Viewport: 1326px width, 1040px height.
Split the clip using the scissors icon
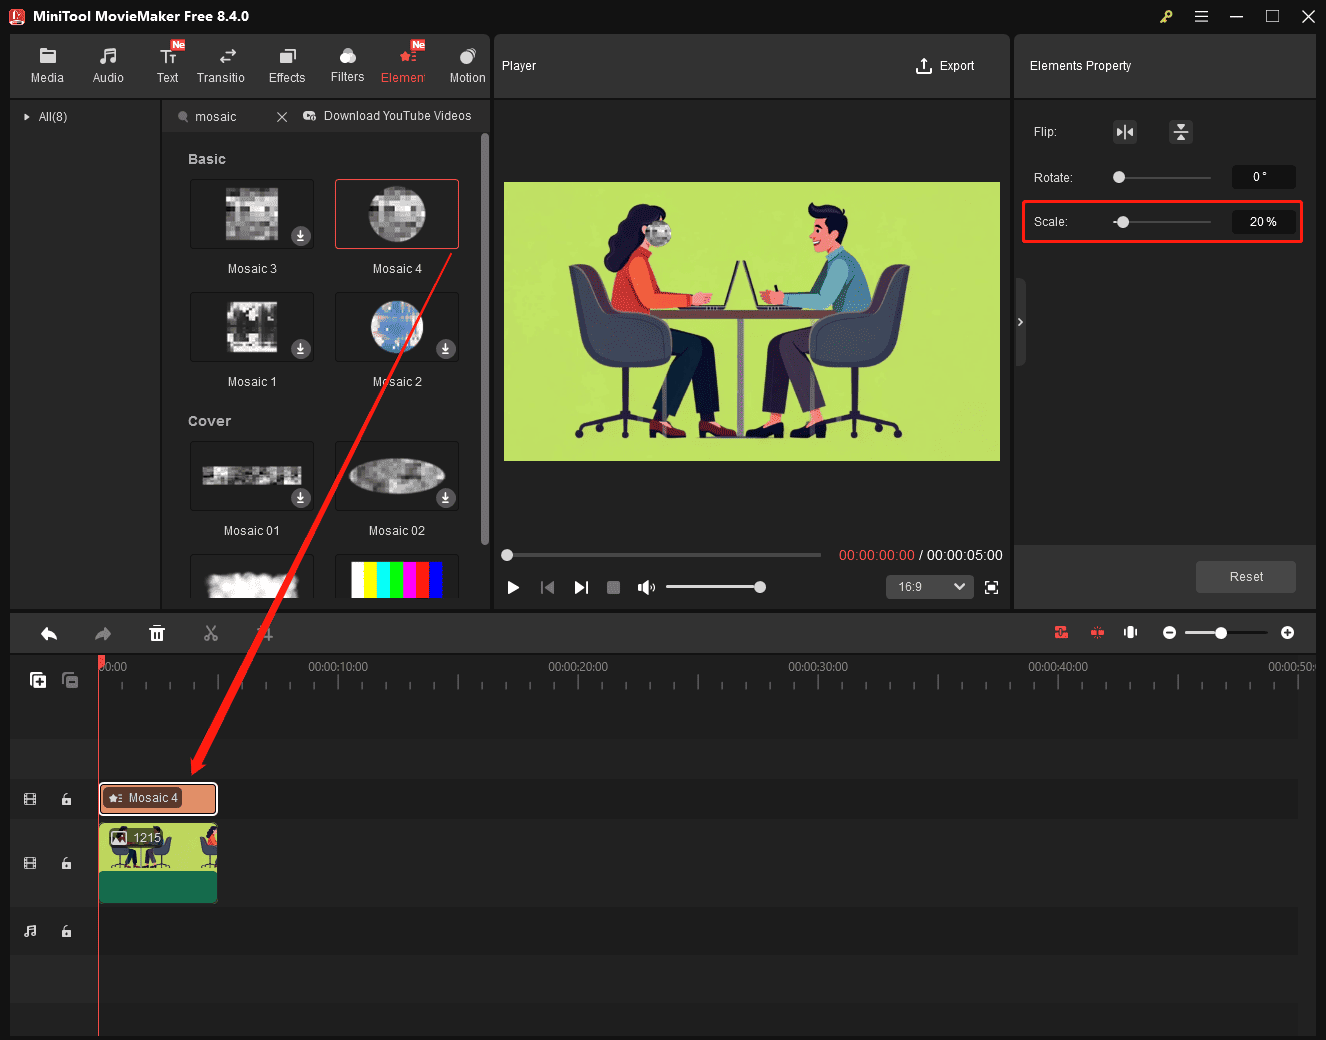[x=211, y=632]
